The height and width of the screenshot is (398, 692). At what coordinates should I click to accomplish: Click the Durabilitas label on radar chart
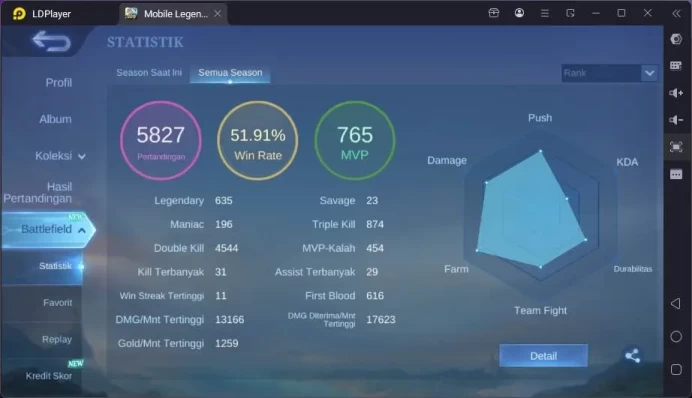[x=632, y=269]
